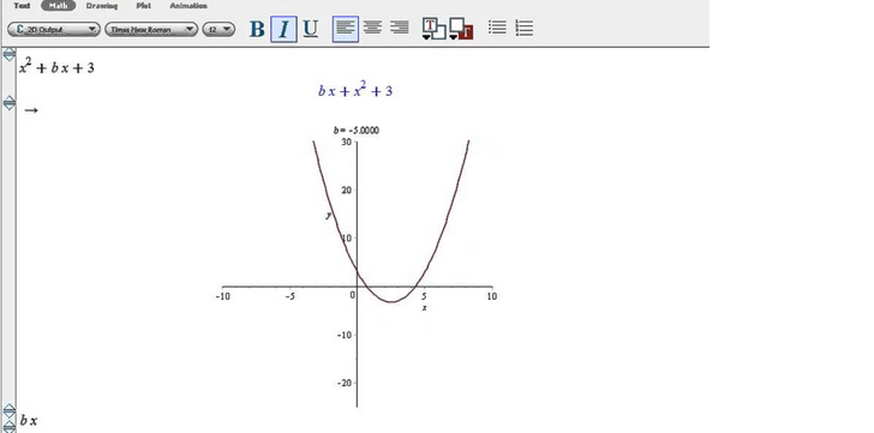Toggle the highlighted italic button
This screenshot has width=874, height=433.
[284, 29]
